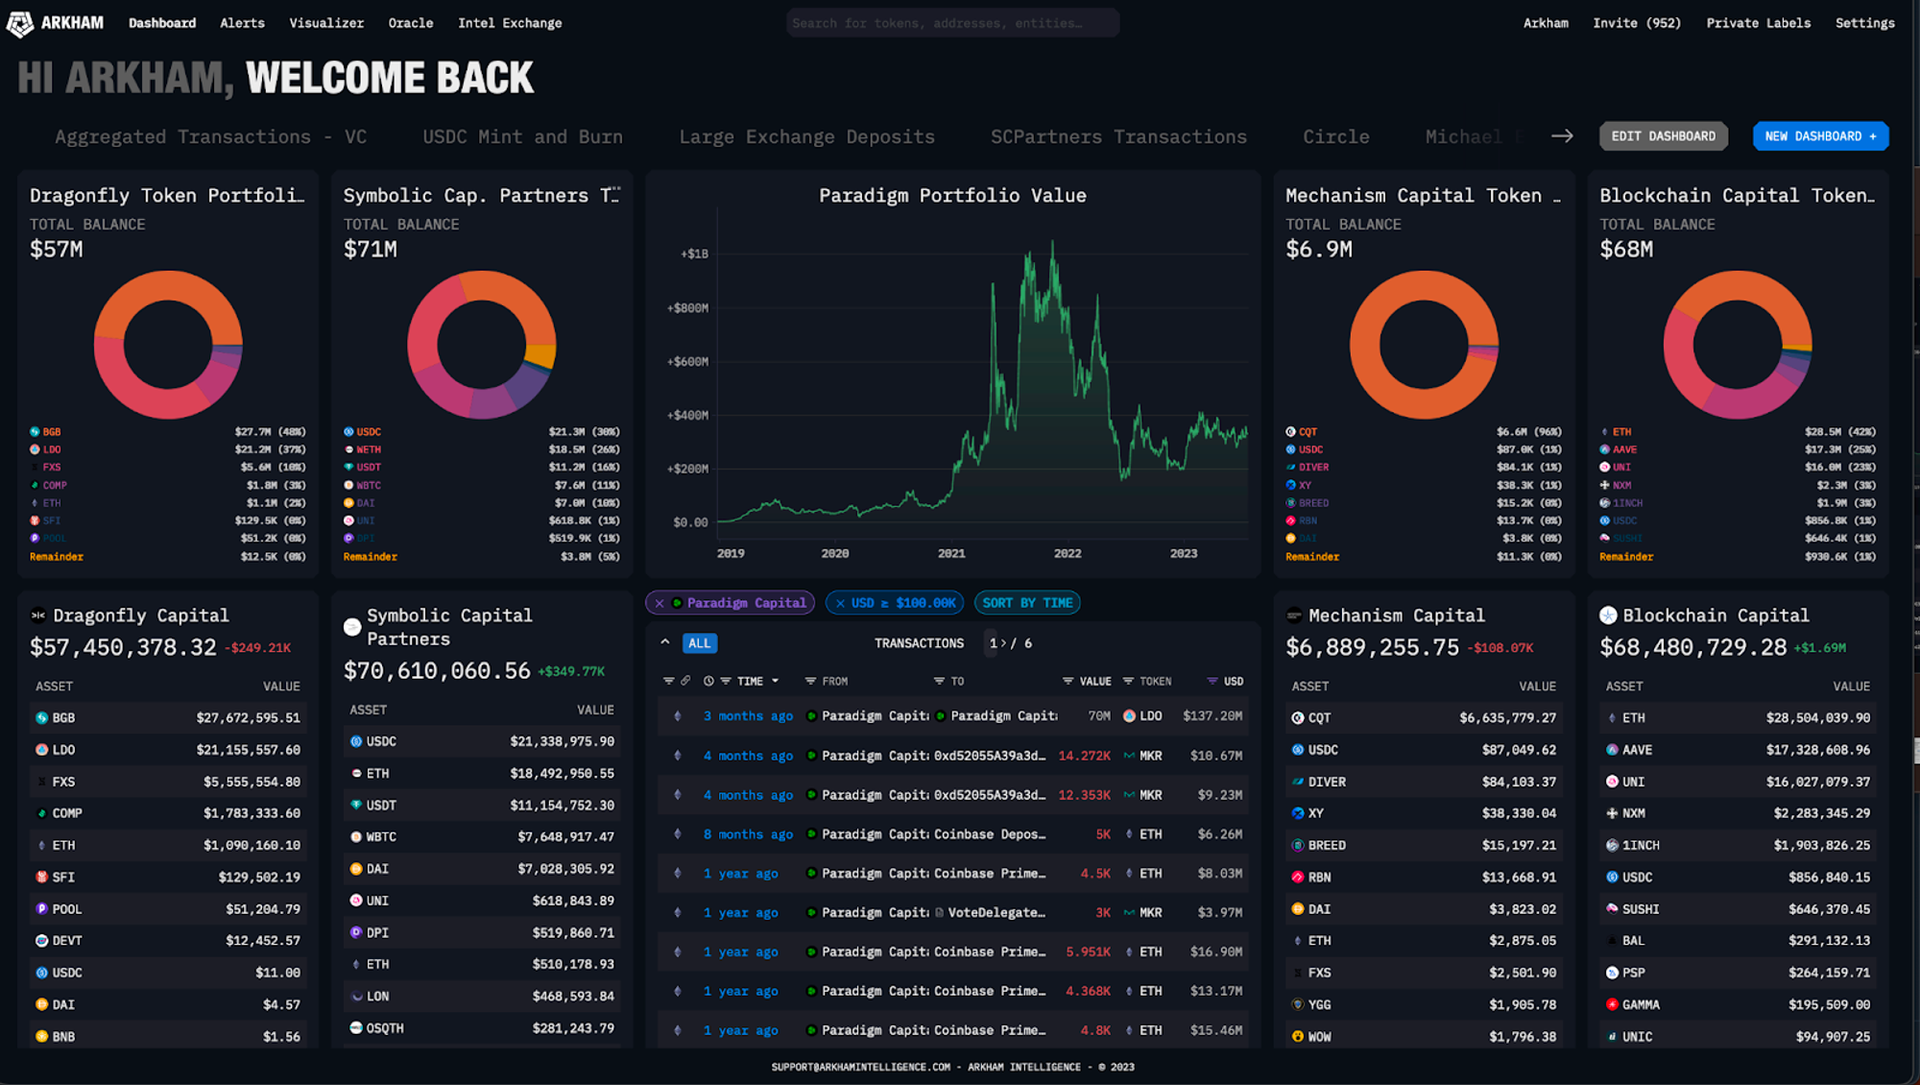
Task: Toggle the ALL transactions filter
Action: tap(700, 644)
